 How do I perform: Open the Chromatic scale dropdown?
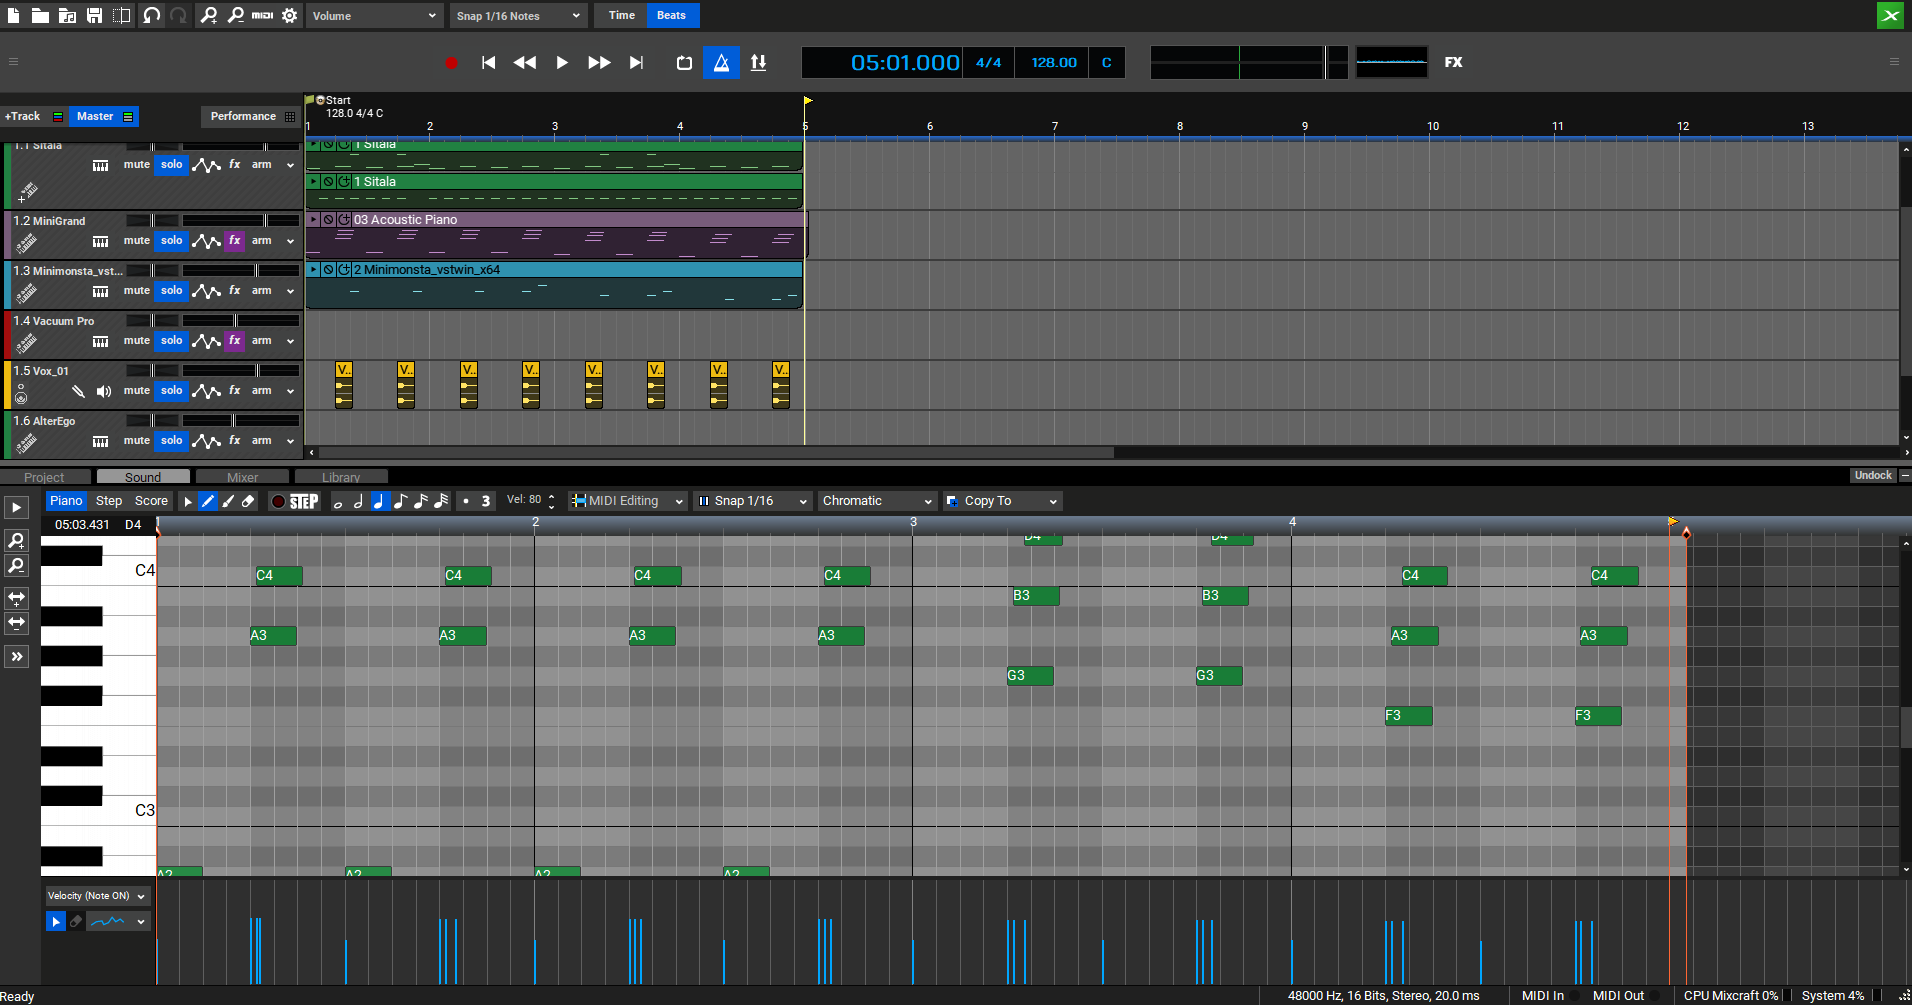coord(877,501)
